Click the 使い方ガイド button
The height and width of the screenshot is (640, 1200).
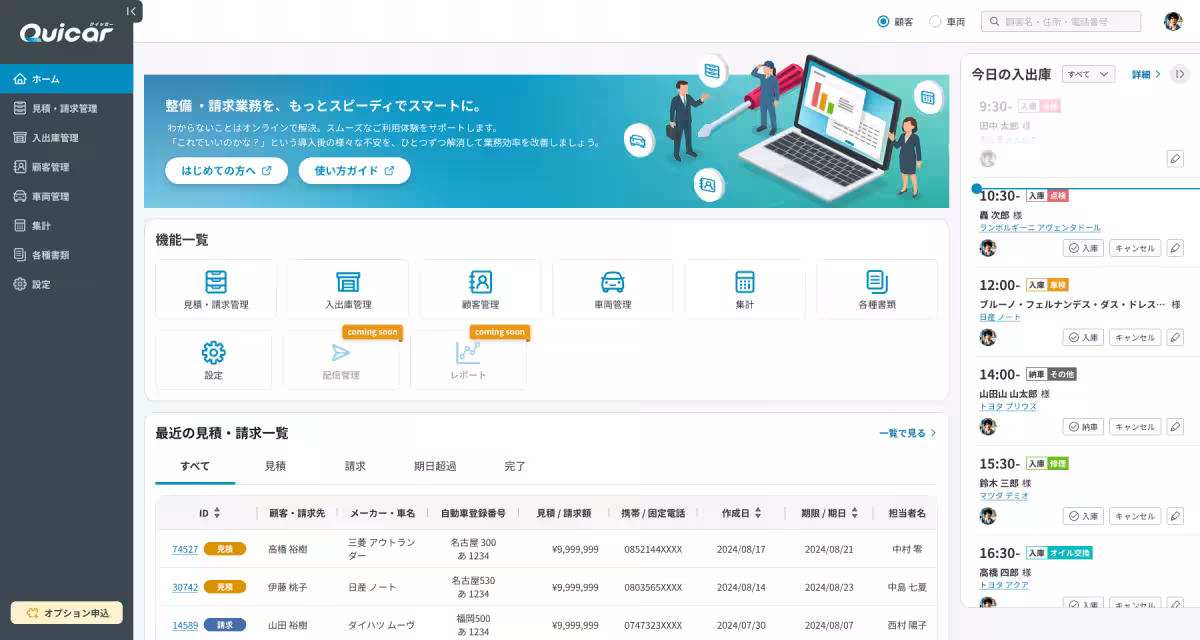click(354, 171)
